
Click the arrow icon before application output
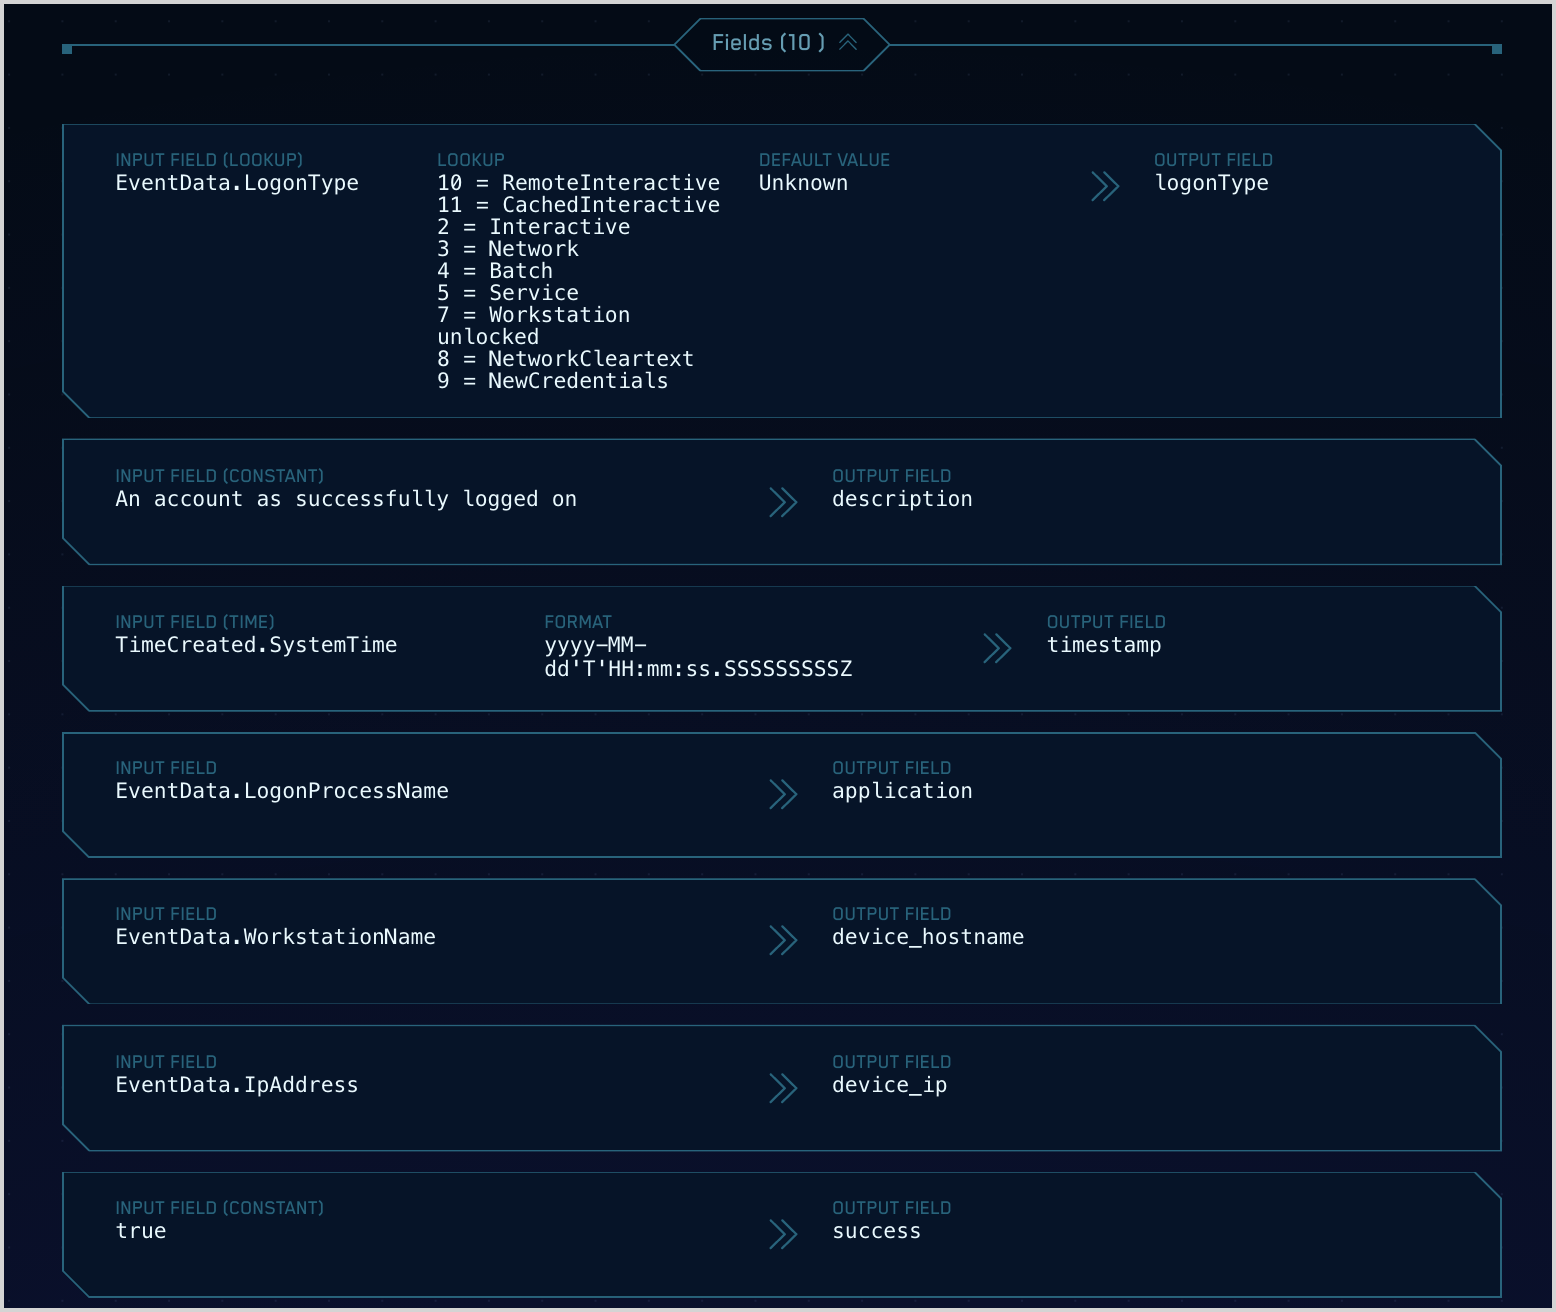783,794
